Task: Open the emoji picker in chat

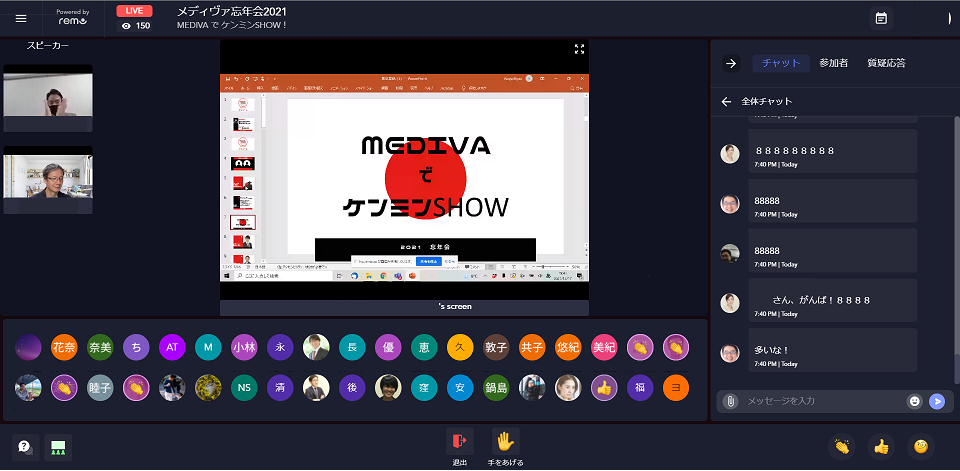Action: point(914,401)
